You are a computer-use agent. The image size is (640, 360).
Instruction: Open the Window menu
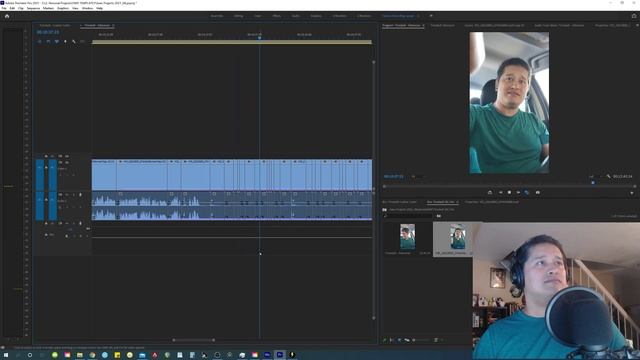point(87,8)
